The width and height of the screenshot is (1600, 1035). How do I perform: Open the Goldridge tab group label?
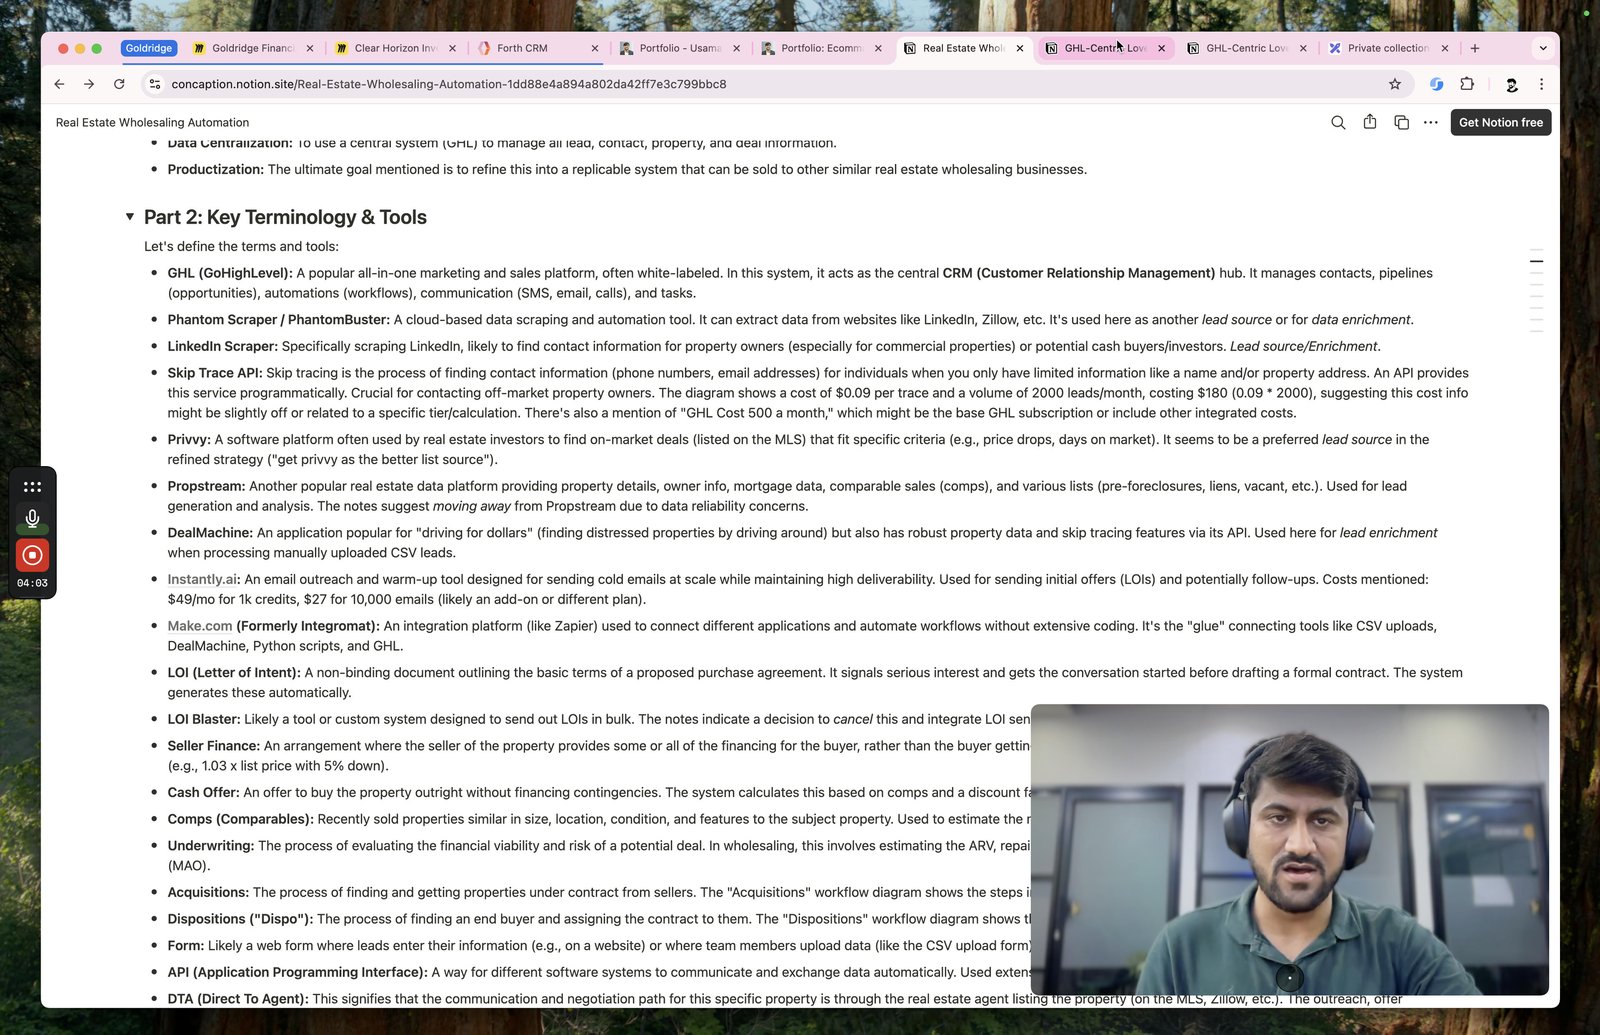tap(149, 48)
